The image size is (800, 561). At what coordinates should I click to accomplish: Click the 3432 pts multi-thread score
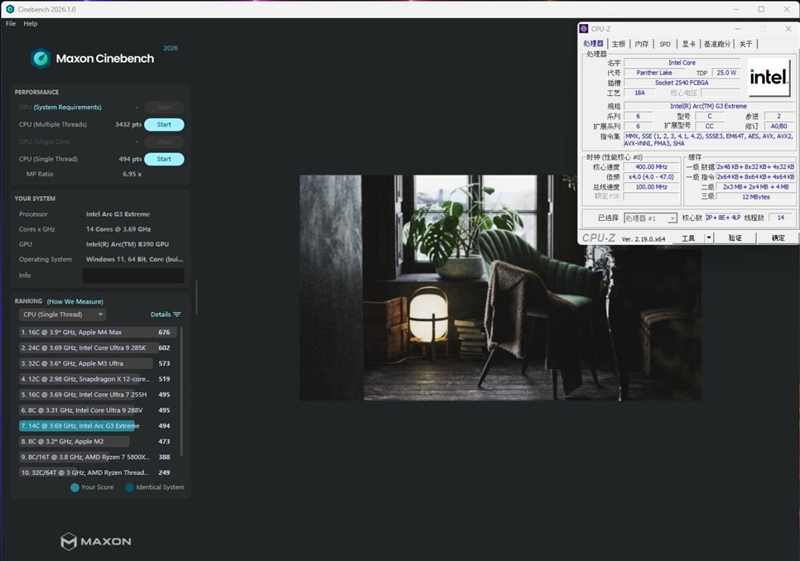pyautogui.click(x=128, y=124)
